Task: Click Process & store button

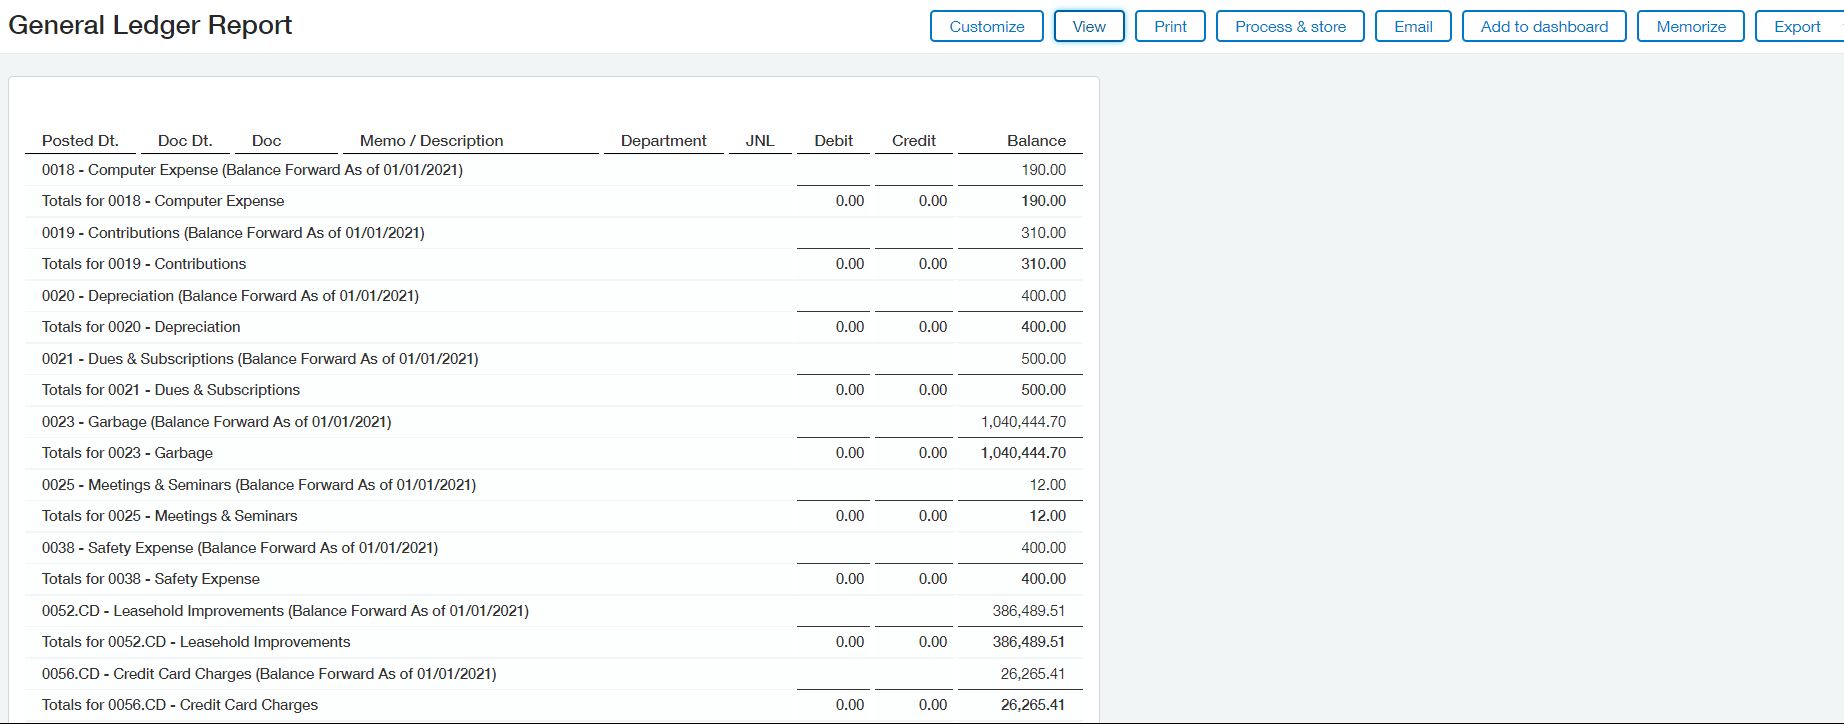Action: pyautogui.click(x=1290, y=27)
